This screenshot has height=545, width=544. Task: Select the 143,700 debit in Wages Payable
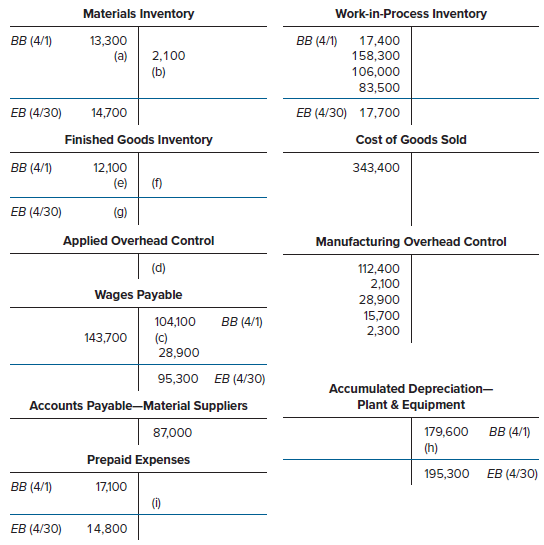pos(106,338)
